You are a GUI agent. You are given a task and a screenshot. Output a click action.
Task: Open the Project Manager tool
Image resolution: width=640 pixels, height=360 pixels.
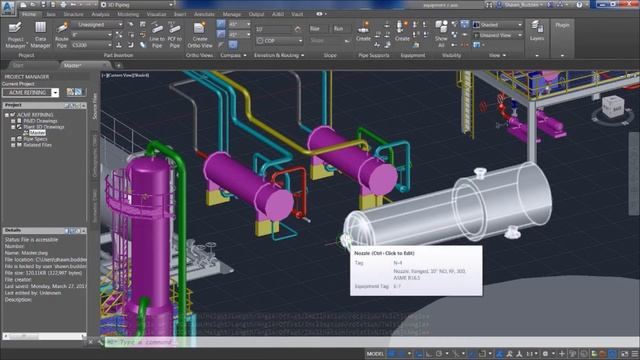(x=16, y=35)
